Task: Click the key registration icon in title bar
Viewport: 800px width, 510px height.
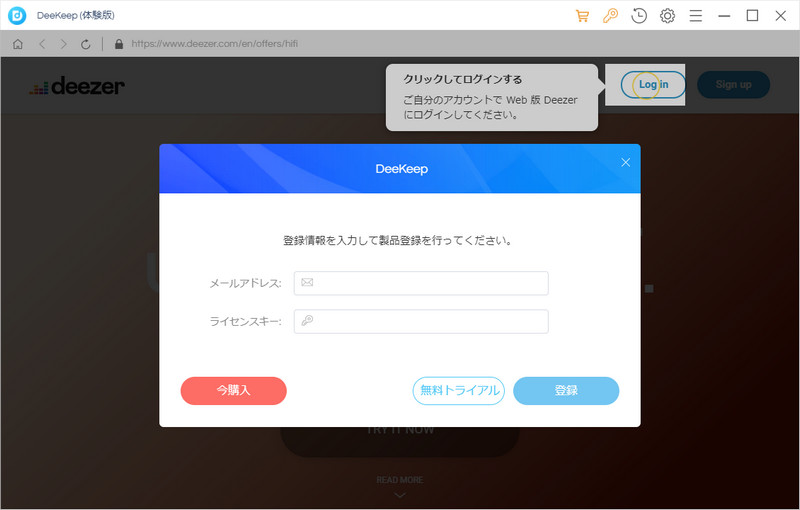Action: [610, 16]
